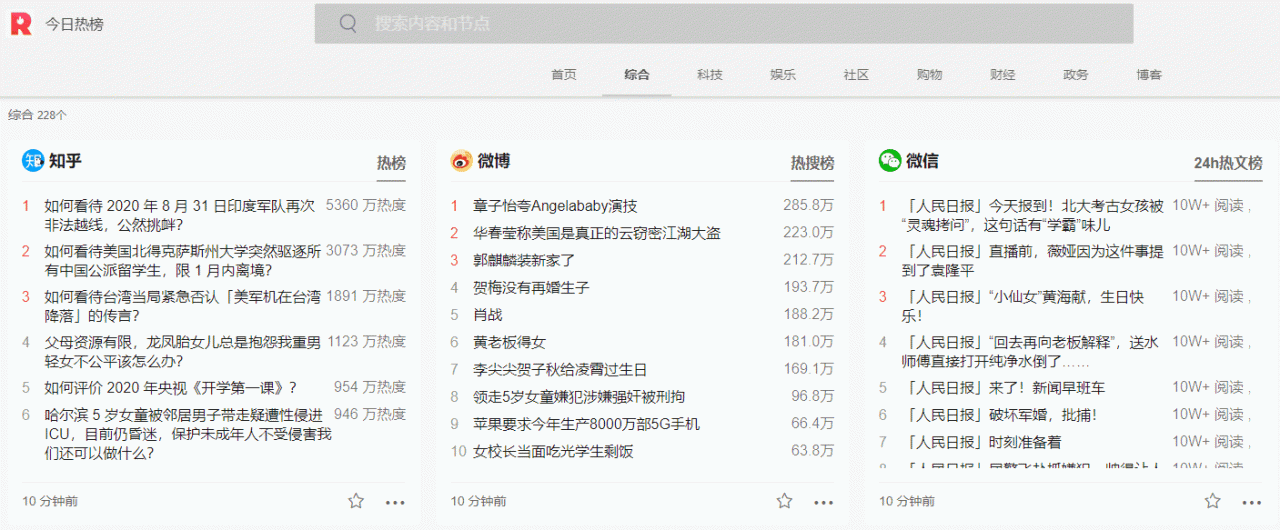This screenshot has height=530, width=1280.
Task: Open Weibo item 郭麒麟装新家了
Action: [524, 260]
